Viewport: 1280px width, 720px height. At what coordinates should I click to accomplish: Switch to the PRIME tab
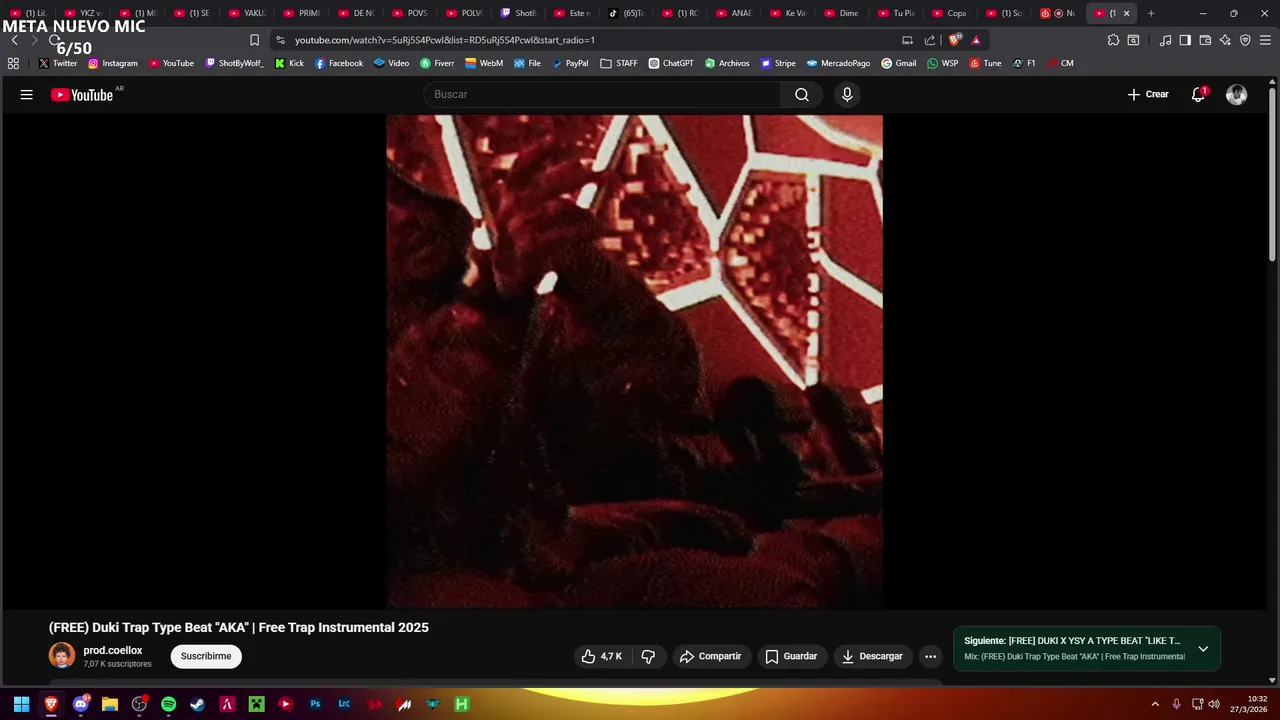pyautogui.click(x=302, y=13)
